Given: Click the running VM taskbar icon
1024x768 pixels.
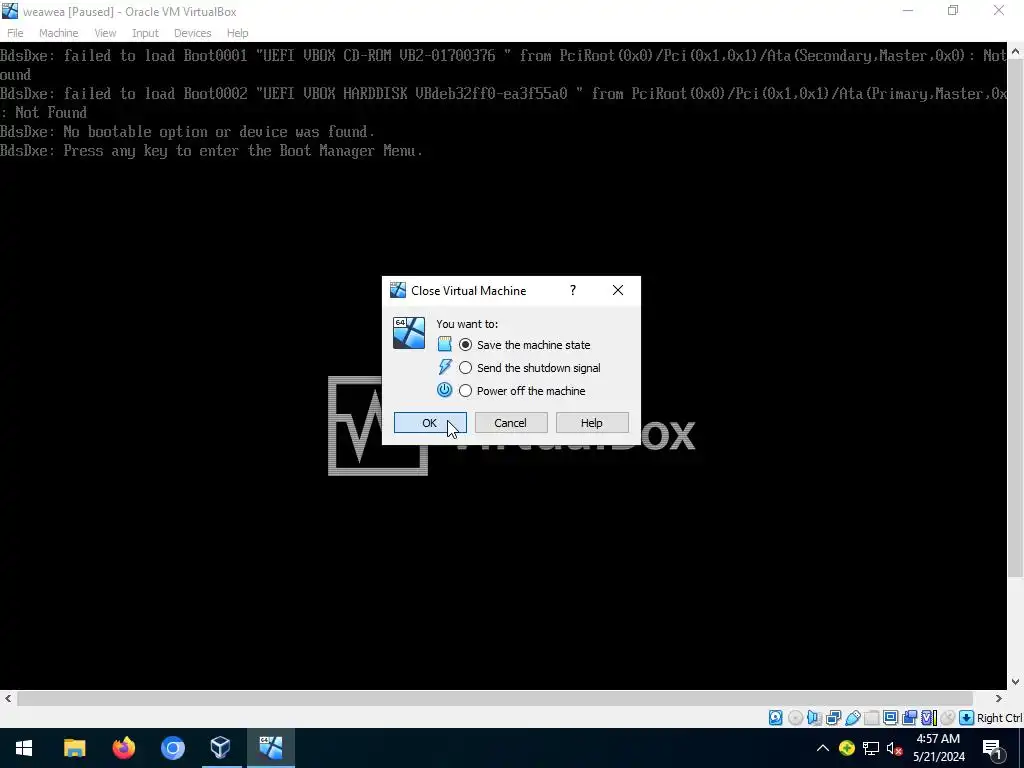Looking at the screenshot, I should coord(270,748).
